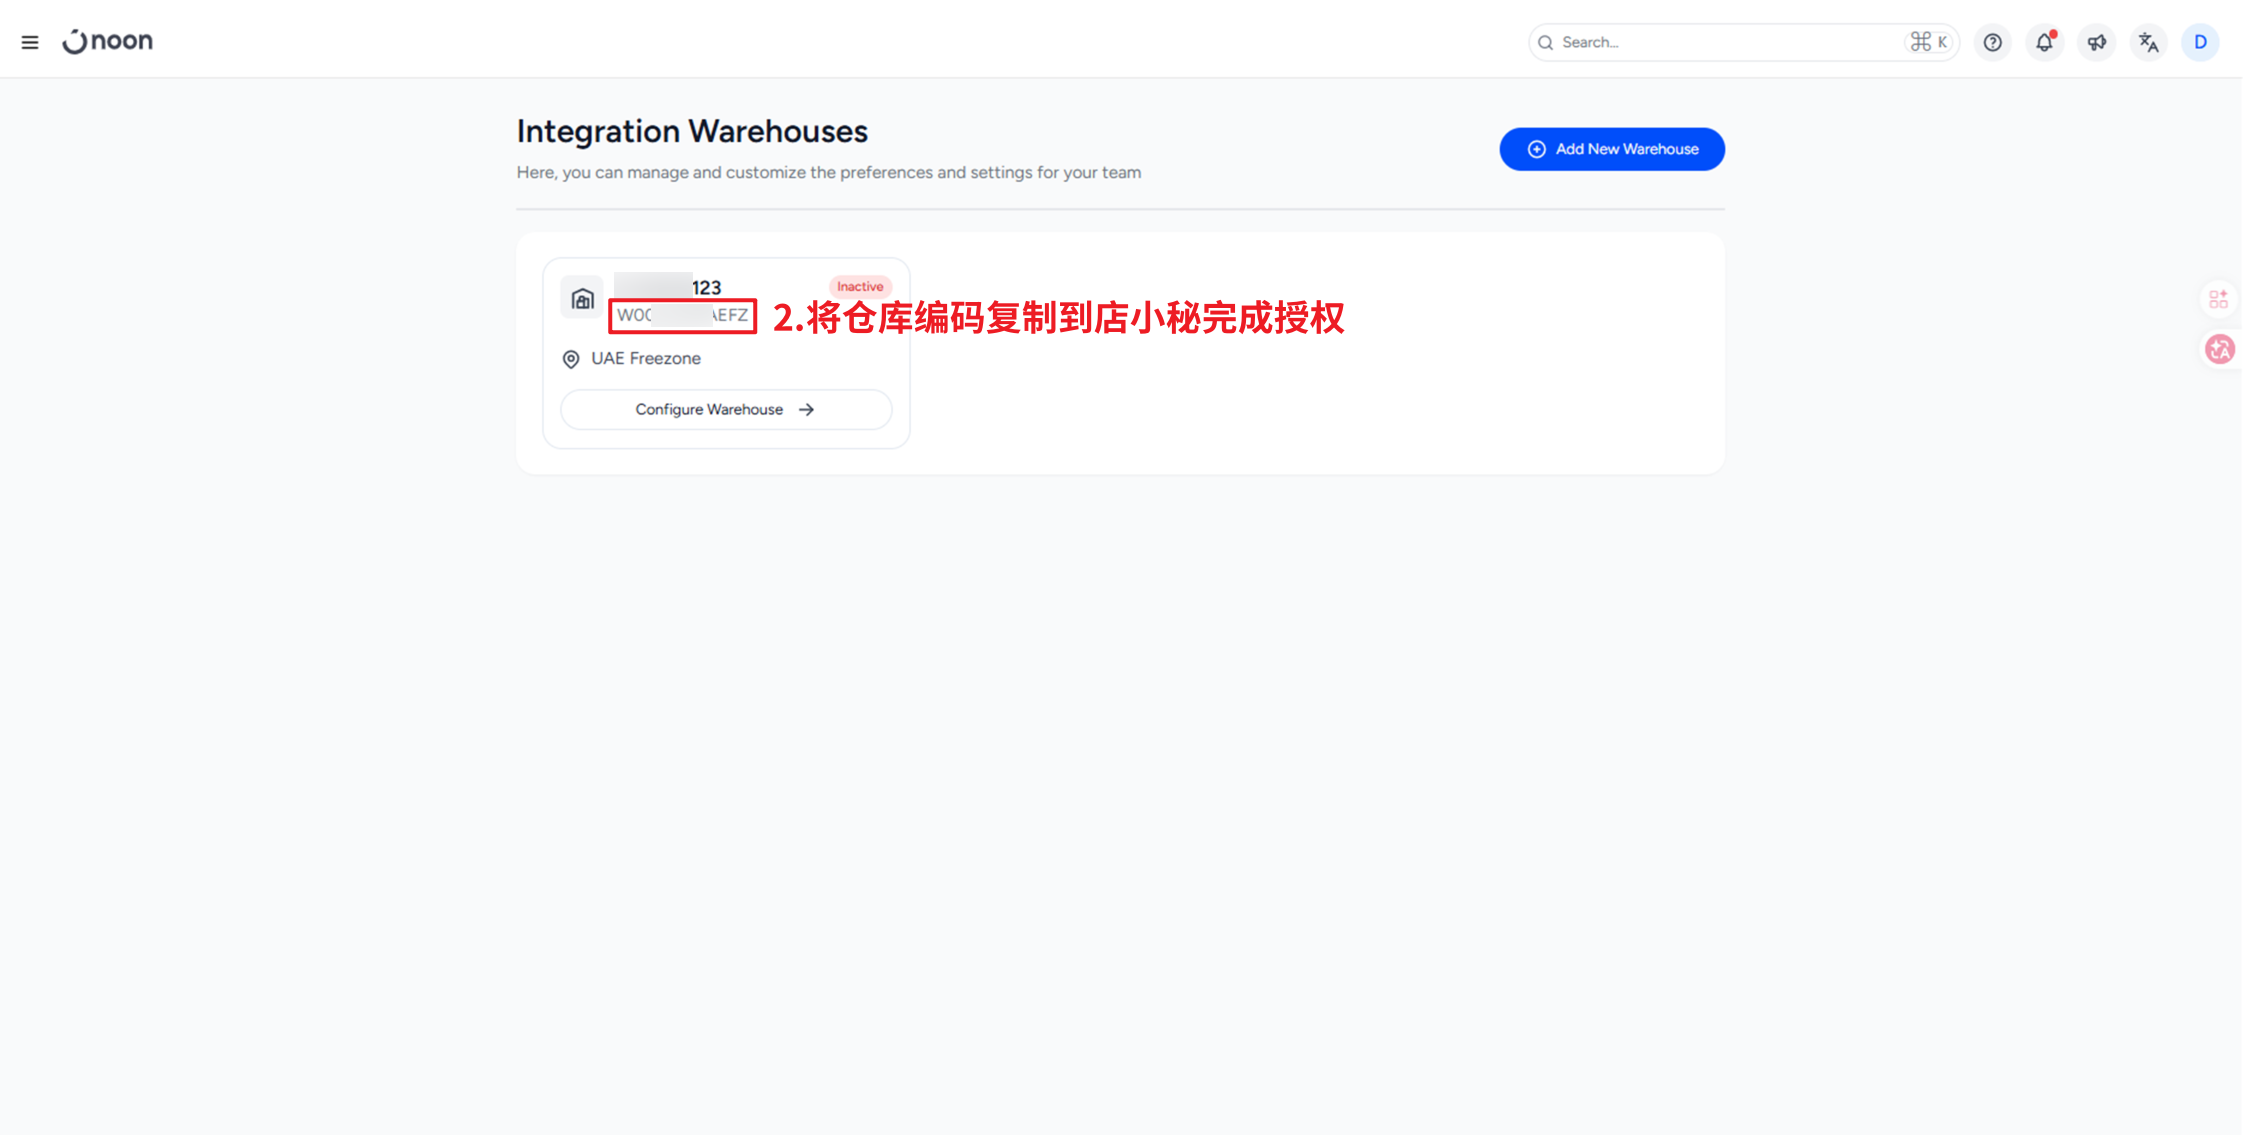
Task: Click the ⌘K shortcut hint
Action: (1928, 42)
